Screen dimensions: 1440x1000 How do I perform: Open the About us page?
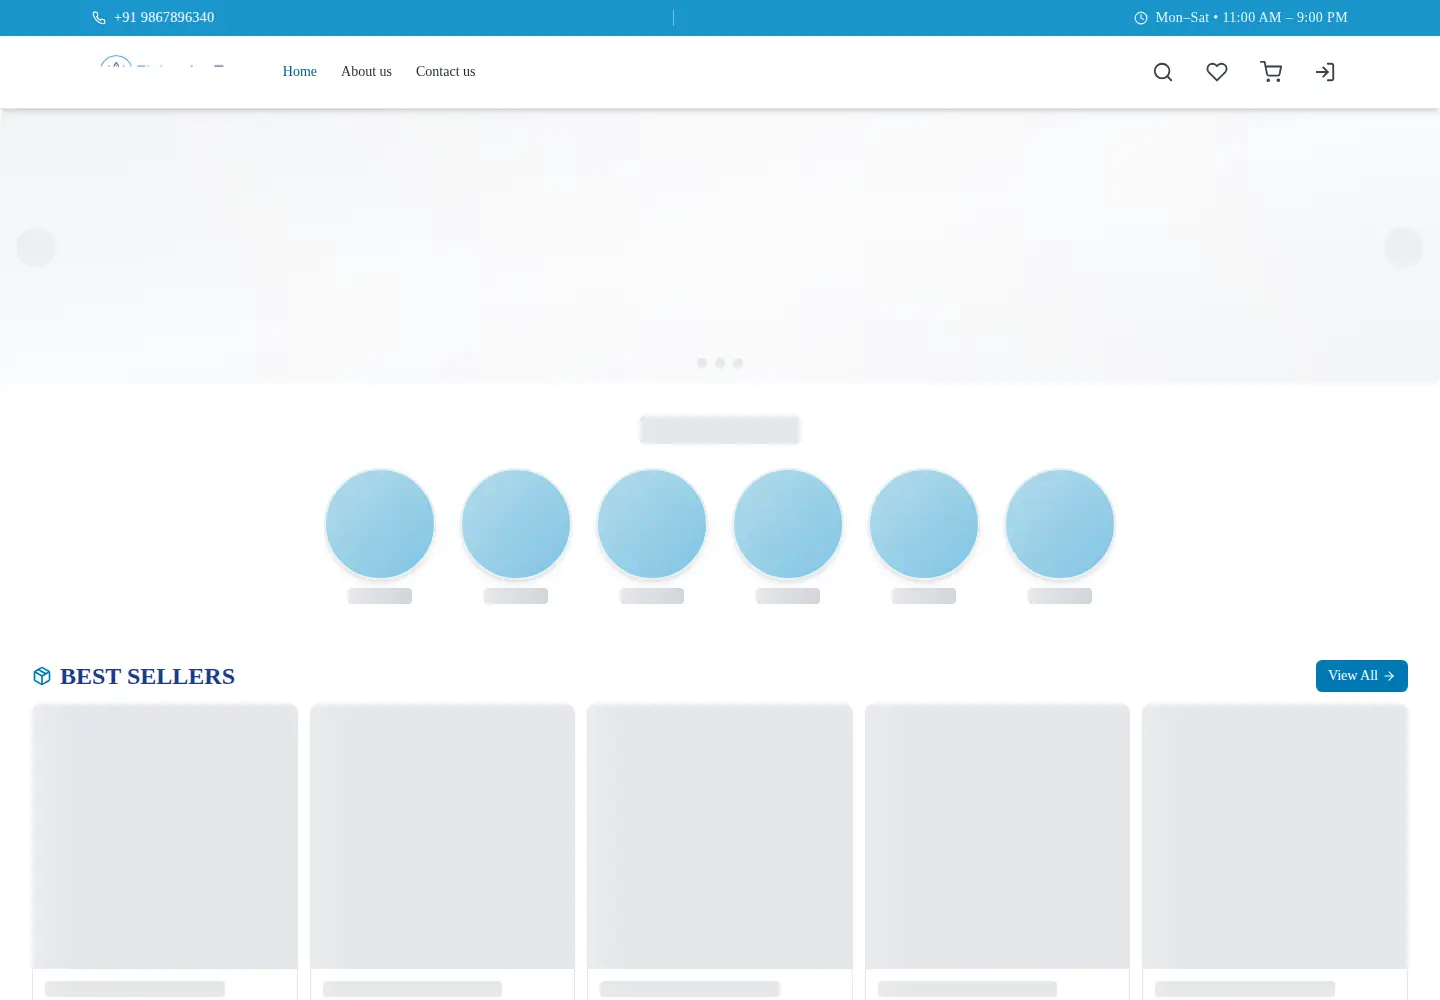[x=366, y=72]
